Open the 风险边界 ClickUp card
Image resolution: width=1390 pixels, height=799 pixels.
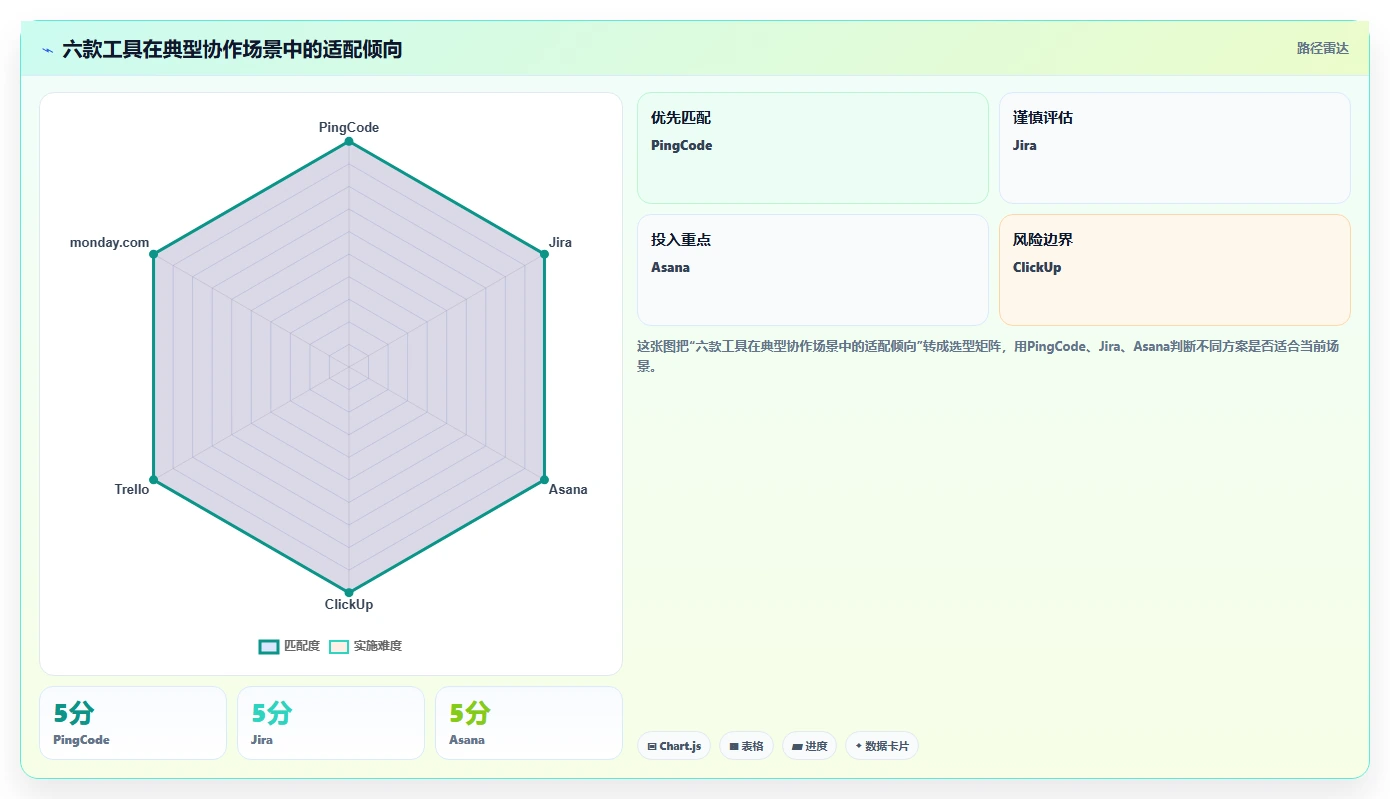pos(1175,270)
